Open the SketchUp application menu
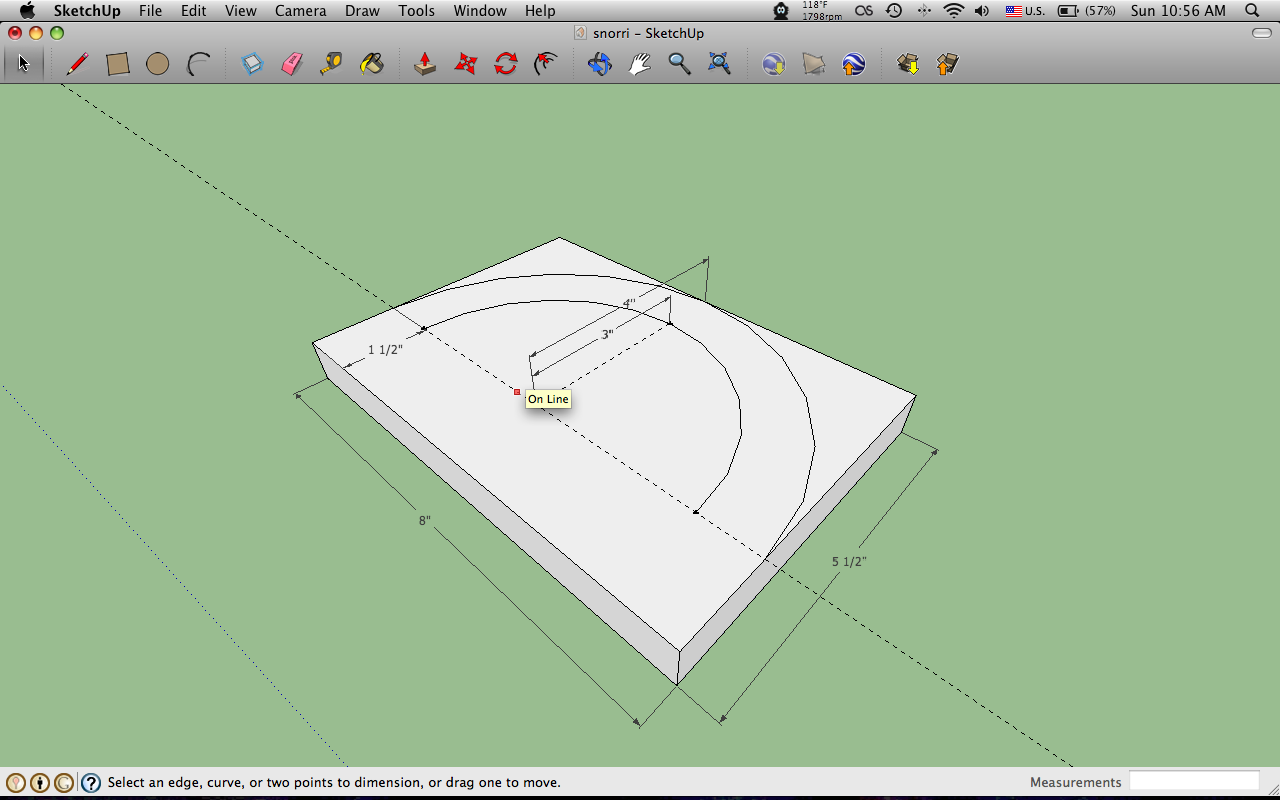 coord(87,11)
